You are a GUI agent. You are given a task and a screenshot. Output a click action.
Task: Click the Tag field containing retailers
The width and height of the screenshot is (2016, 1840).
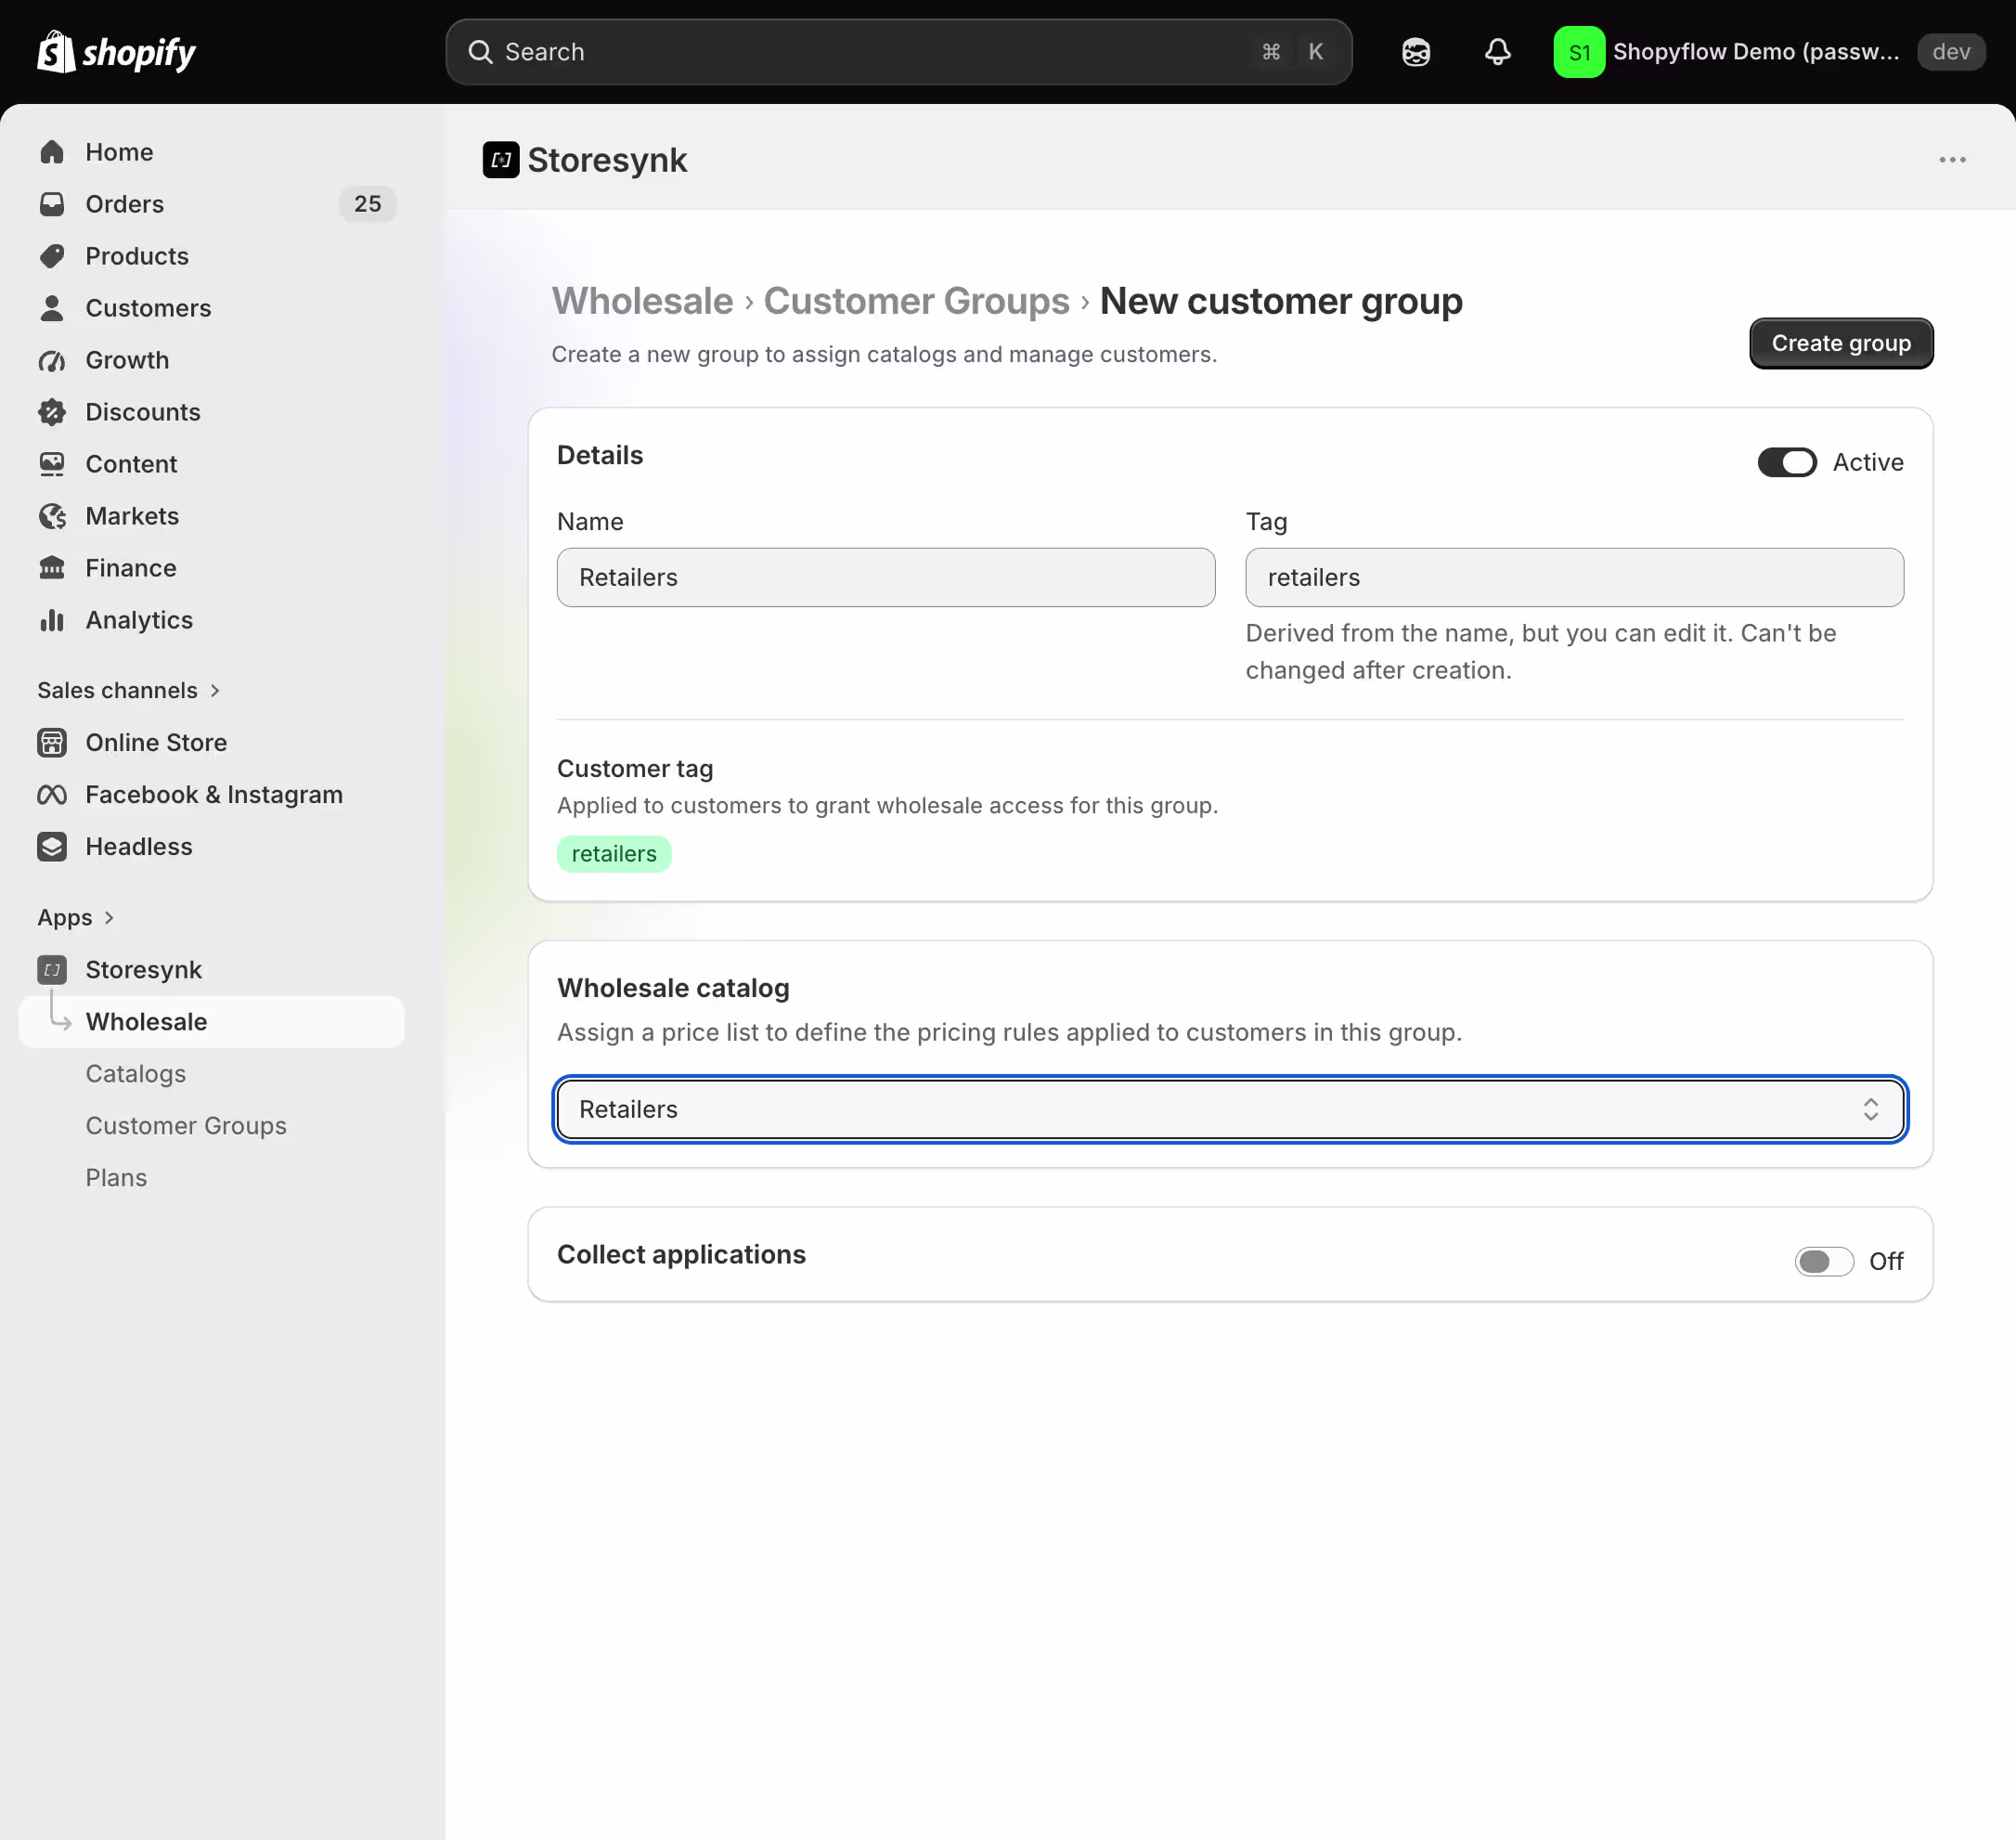(x=1574, y=578)
